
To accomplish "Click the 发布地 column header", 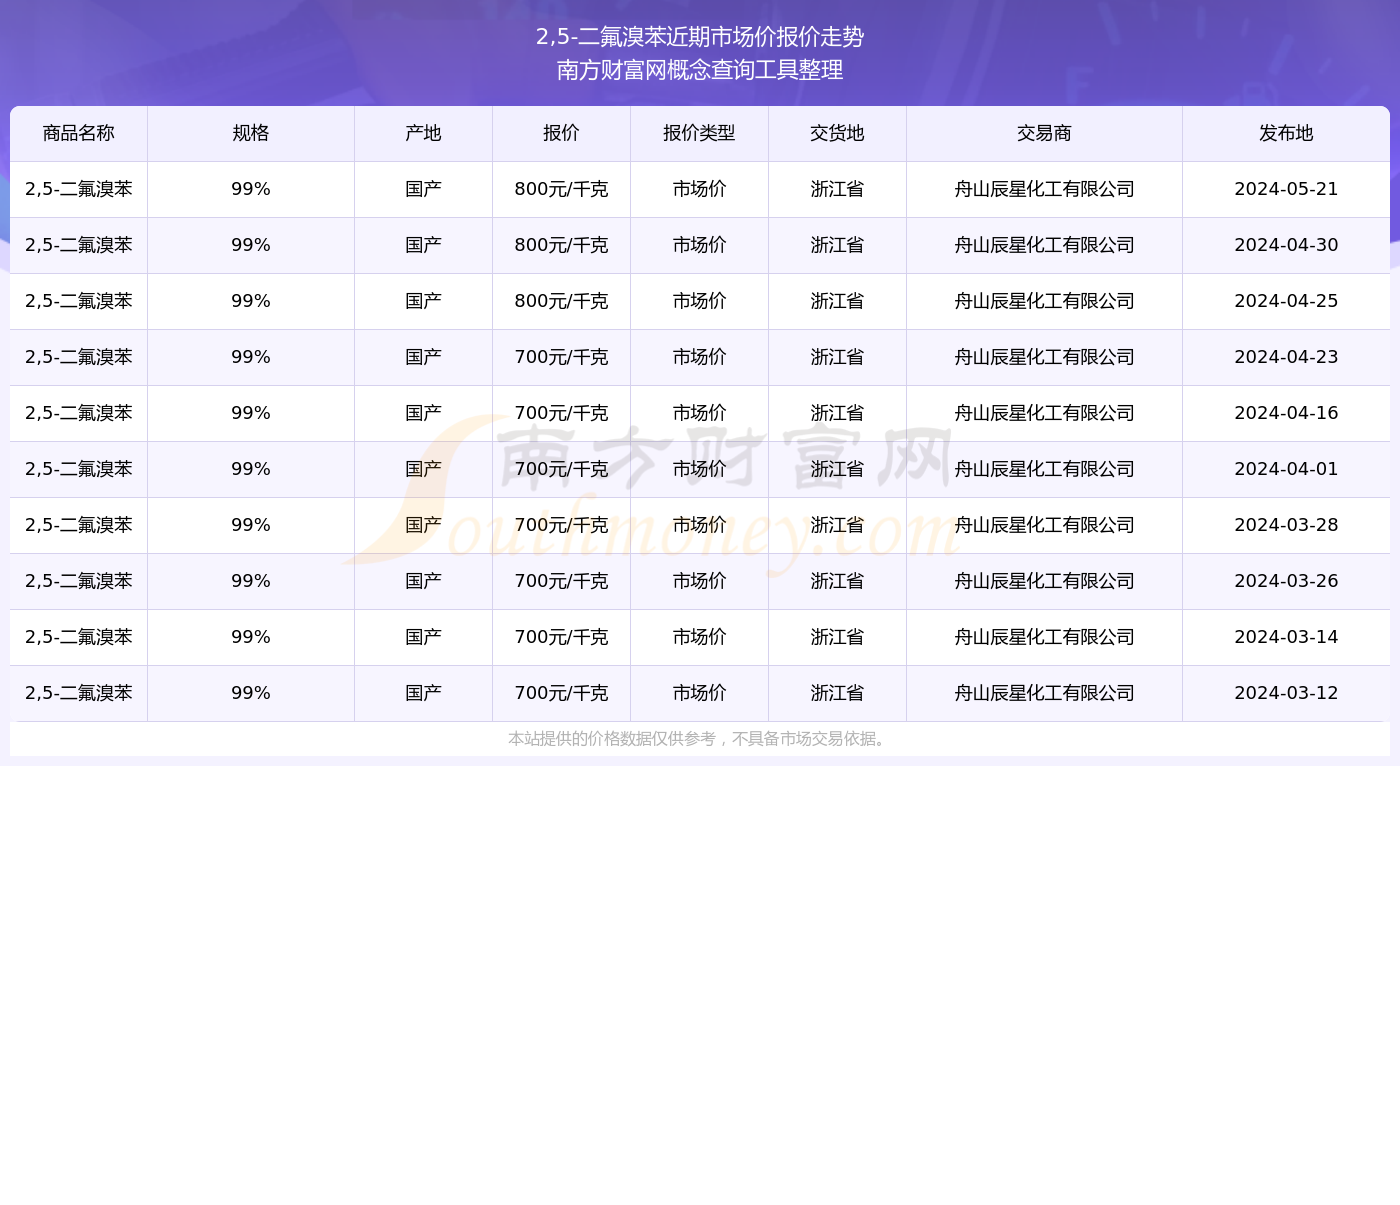I will pyautogui.click(x=1286, y=134).
